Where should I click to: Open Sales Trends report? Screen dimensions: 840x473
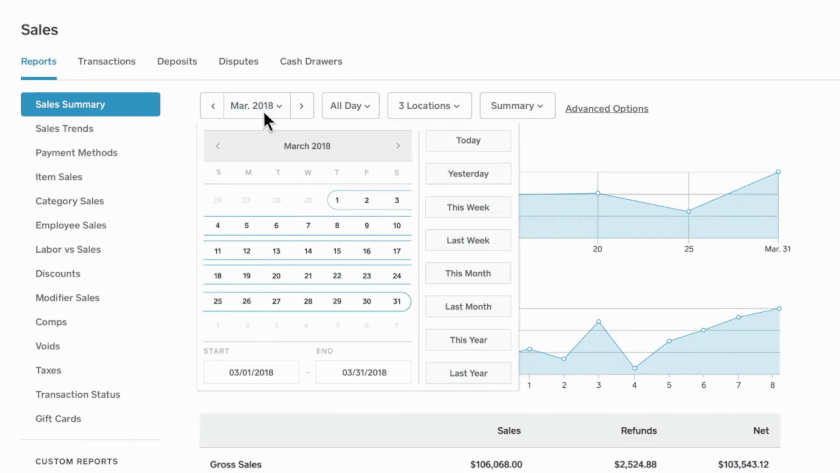(64, 129)
